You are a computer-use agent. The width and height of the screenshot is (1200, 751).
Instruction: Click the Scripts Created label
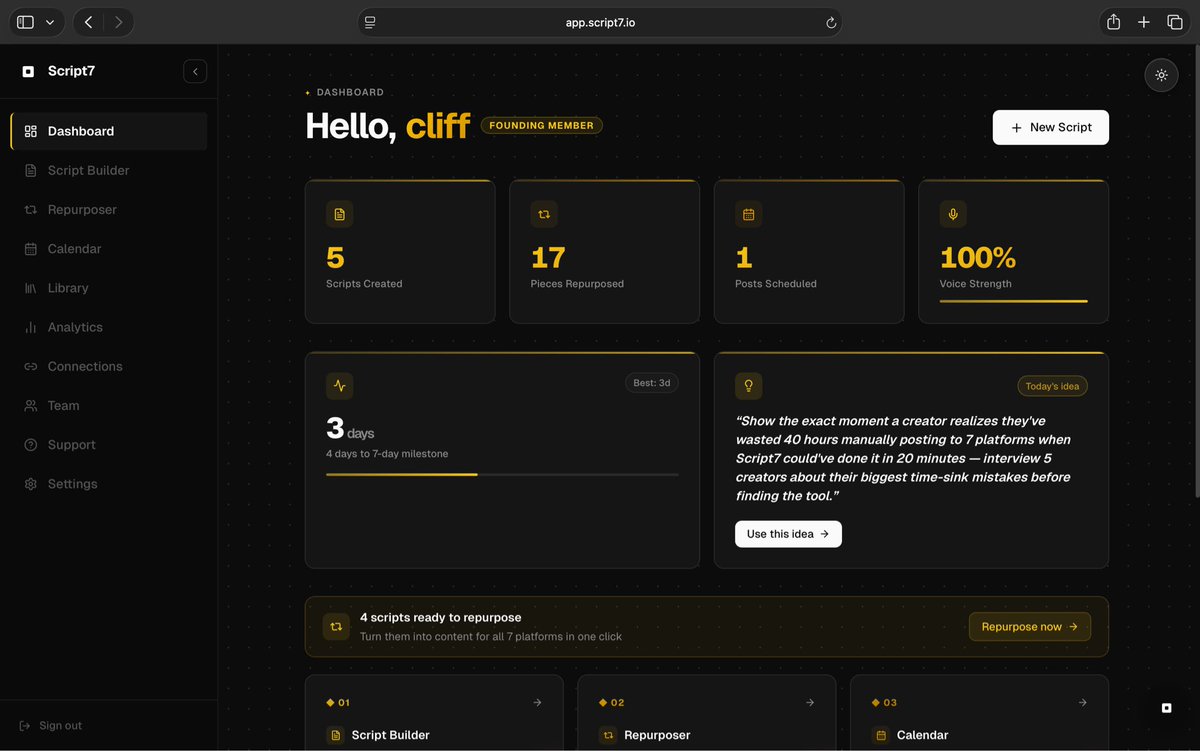click(364, 284)
